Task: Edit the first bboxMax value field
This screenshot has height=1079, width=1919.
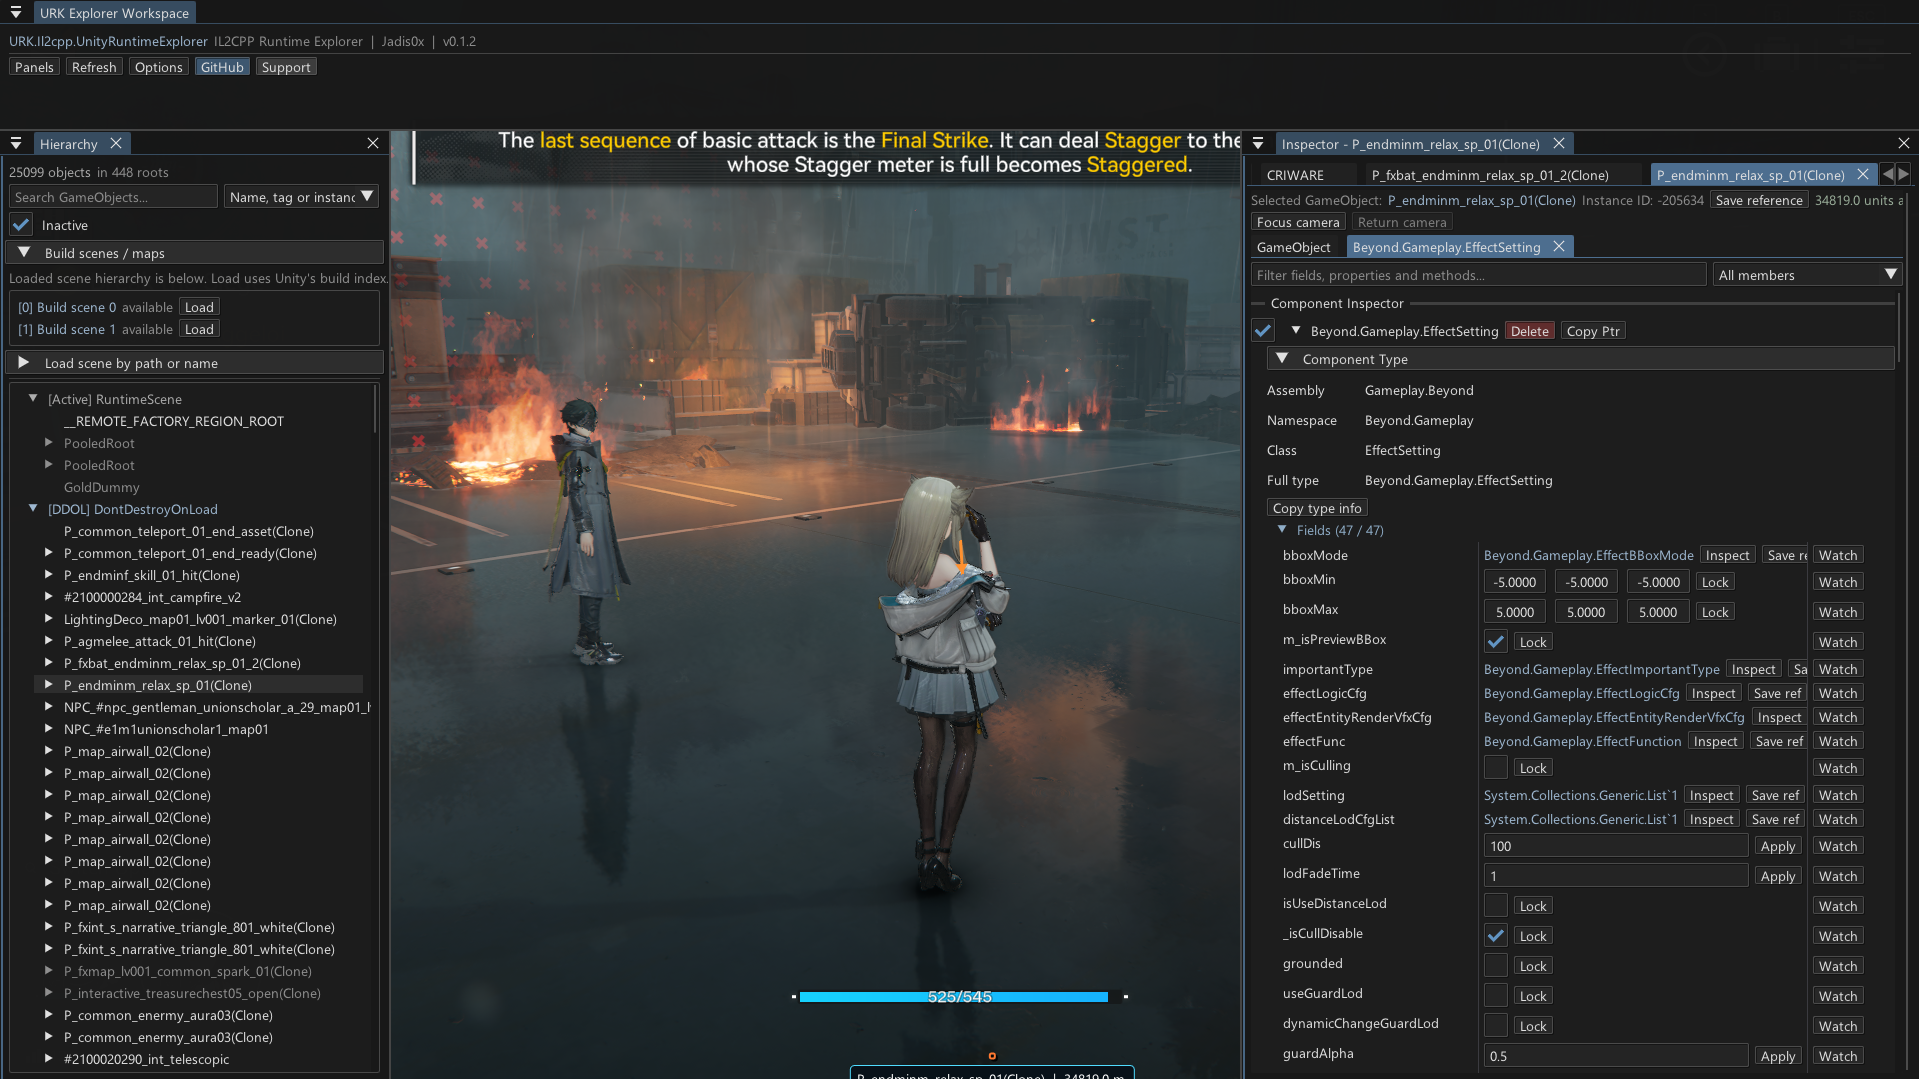Action: [x=1514, y=612]
